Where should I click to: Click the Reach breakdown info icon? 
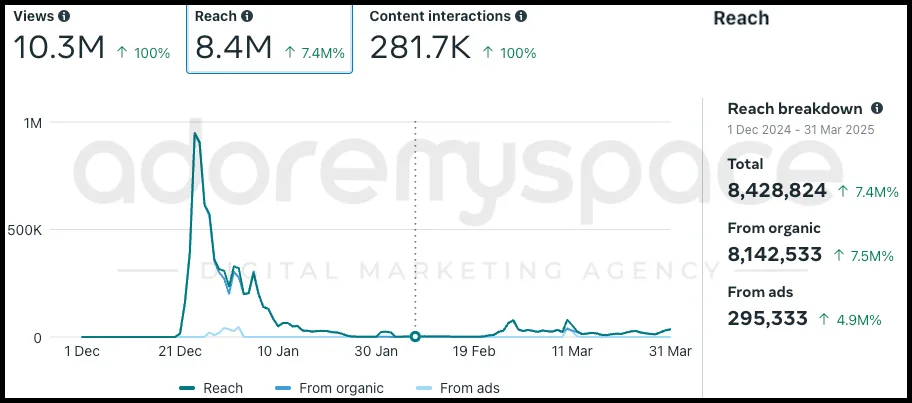[877, 108]
